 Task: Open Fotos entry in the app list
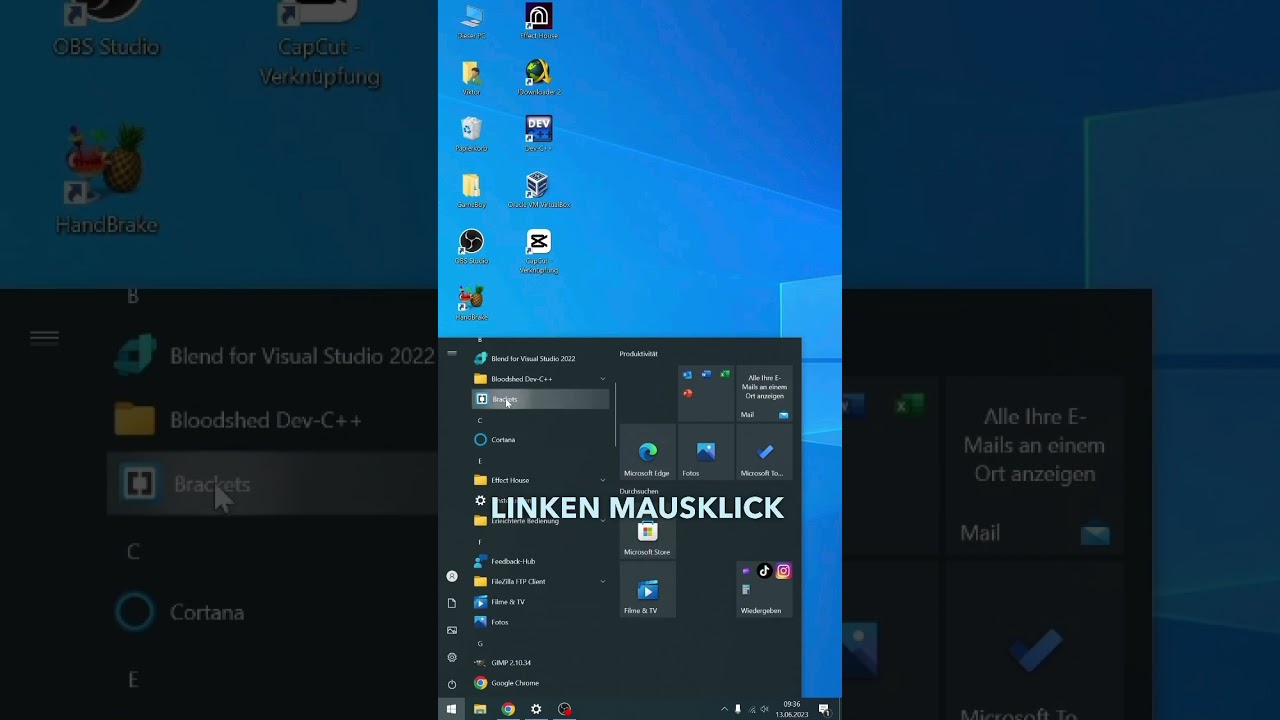coord(540,622)
